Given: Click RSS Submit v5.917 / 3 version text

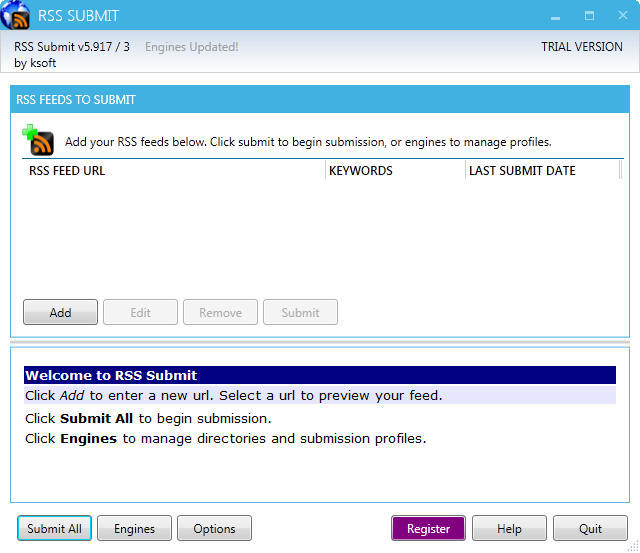Looking at the screenshot, I should click(x=72, y=47).
